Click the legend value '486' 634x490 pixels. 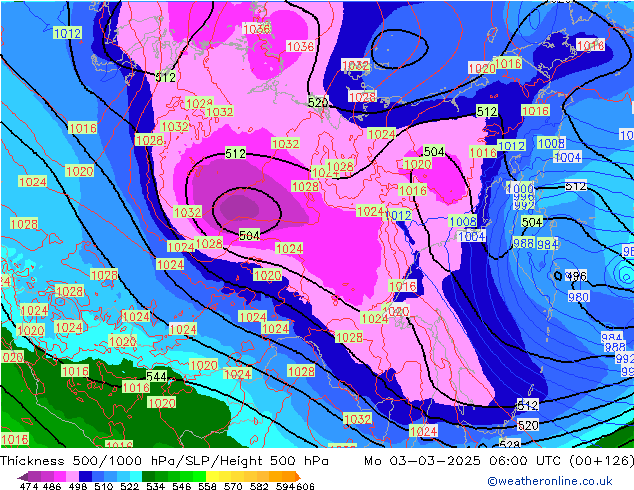point(52,486)
